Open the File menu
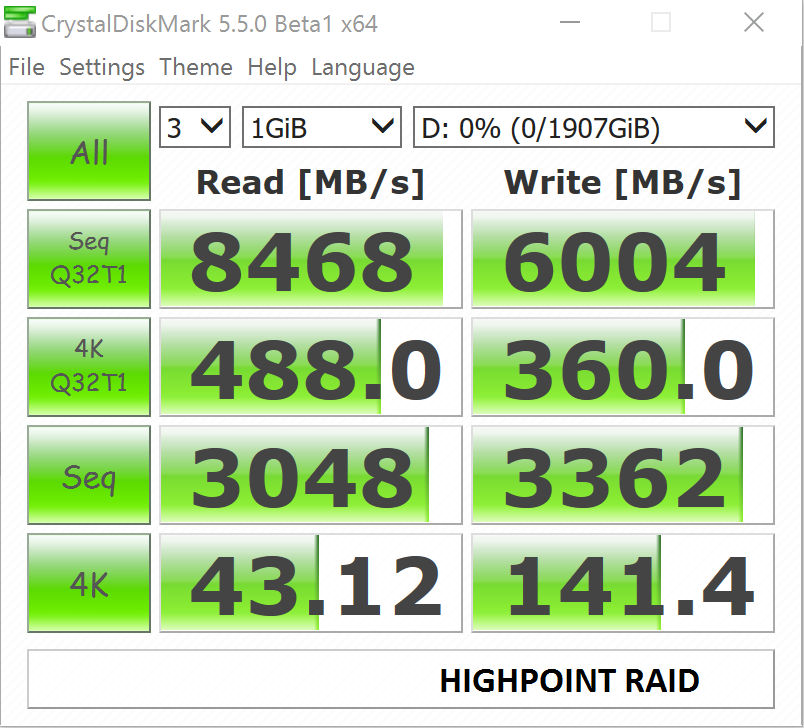Screen dimensions: 804x728 click(27, 67)
